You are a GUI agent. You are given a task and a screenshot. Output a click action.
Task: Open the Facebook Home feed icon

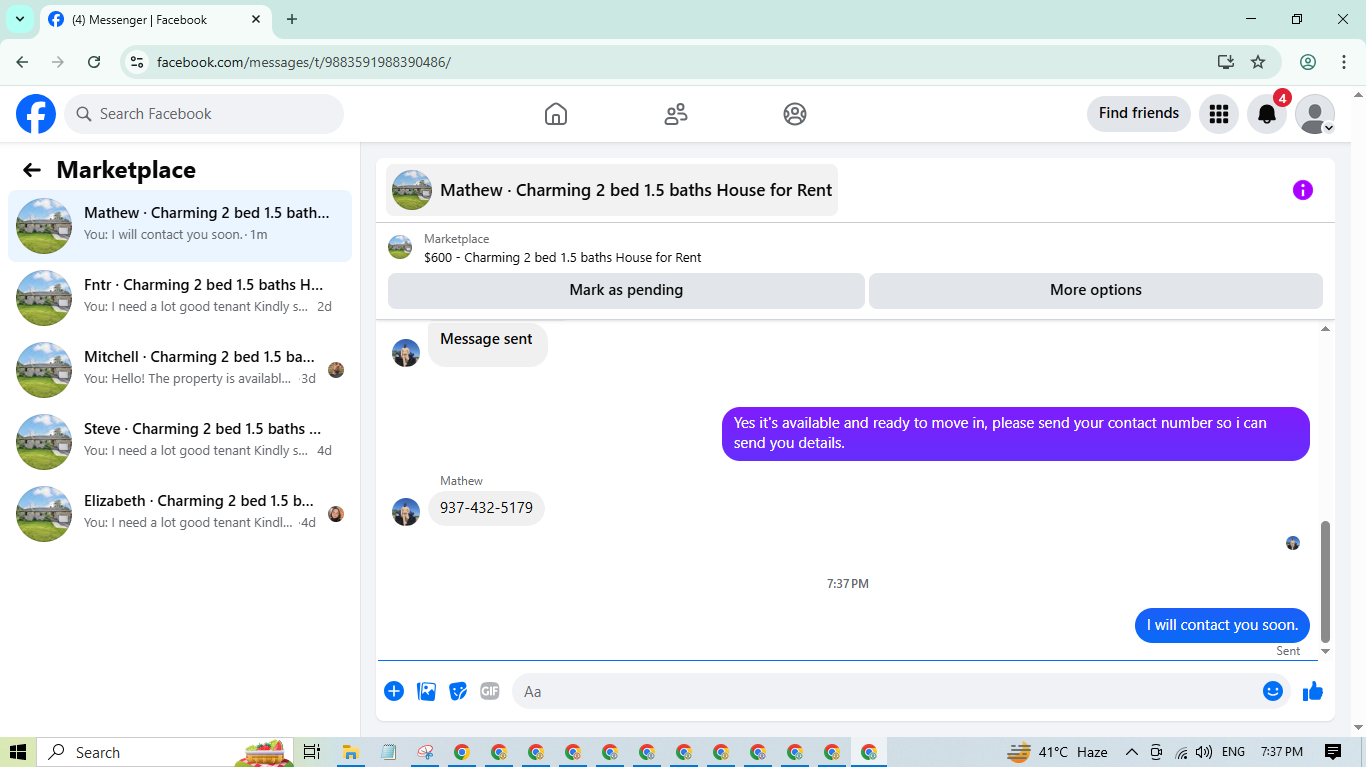(556, 114)
